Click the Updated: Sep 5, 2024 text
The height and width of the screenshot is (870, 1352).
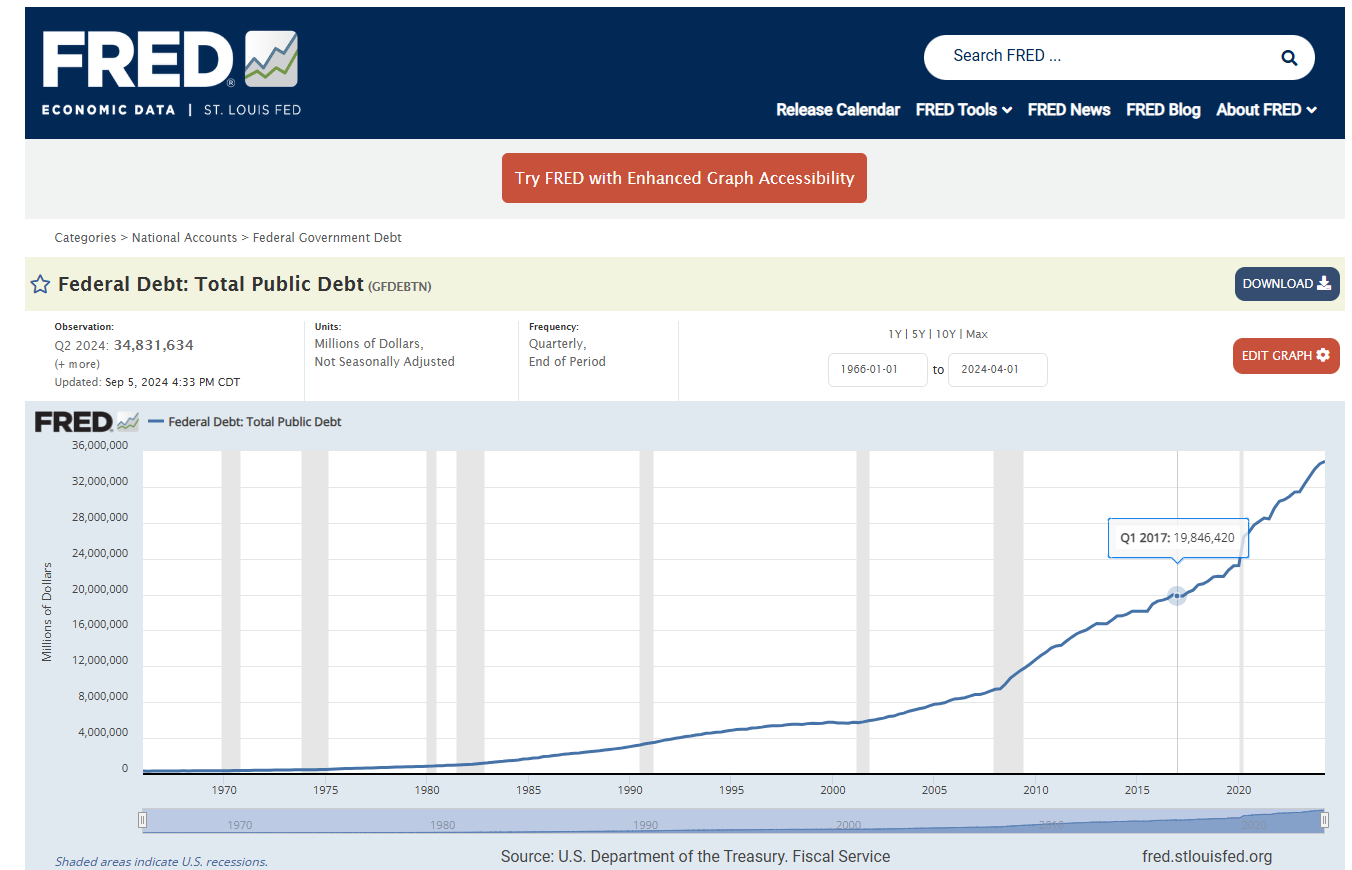(147, 382)
